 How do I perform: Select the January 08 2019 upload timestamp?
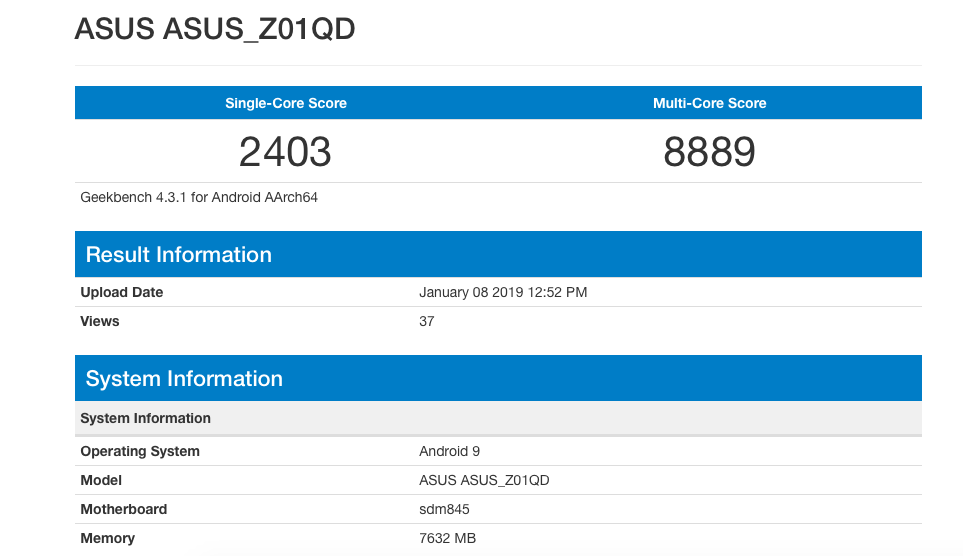(502, 292)
